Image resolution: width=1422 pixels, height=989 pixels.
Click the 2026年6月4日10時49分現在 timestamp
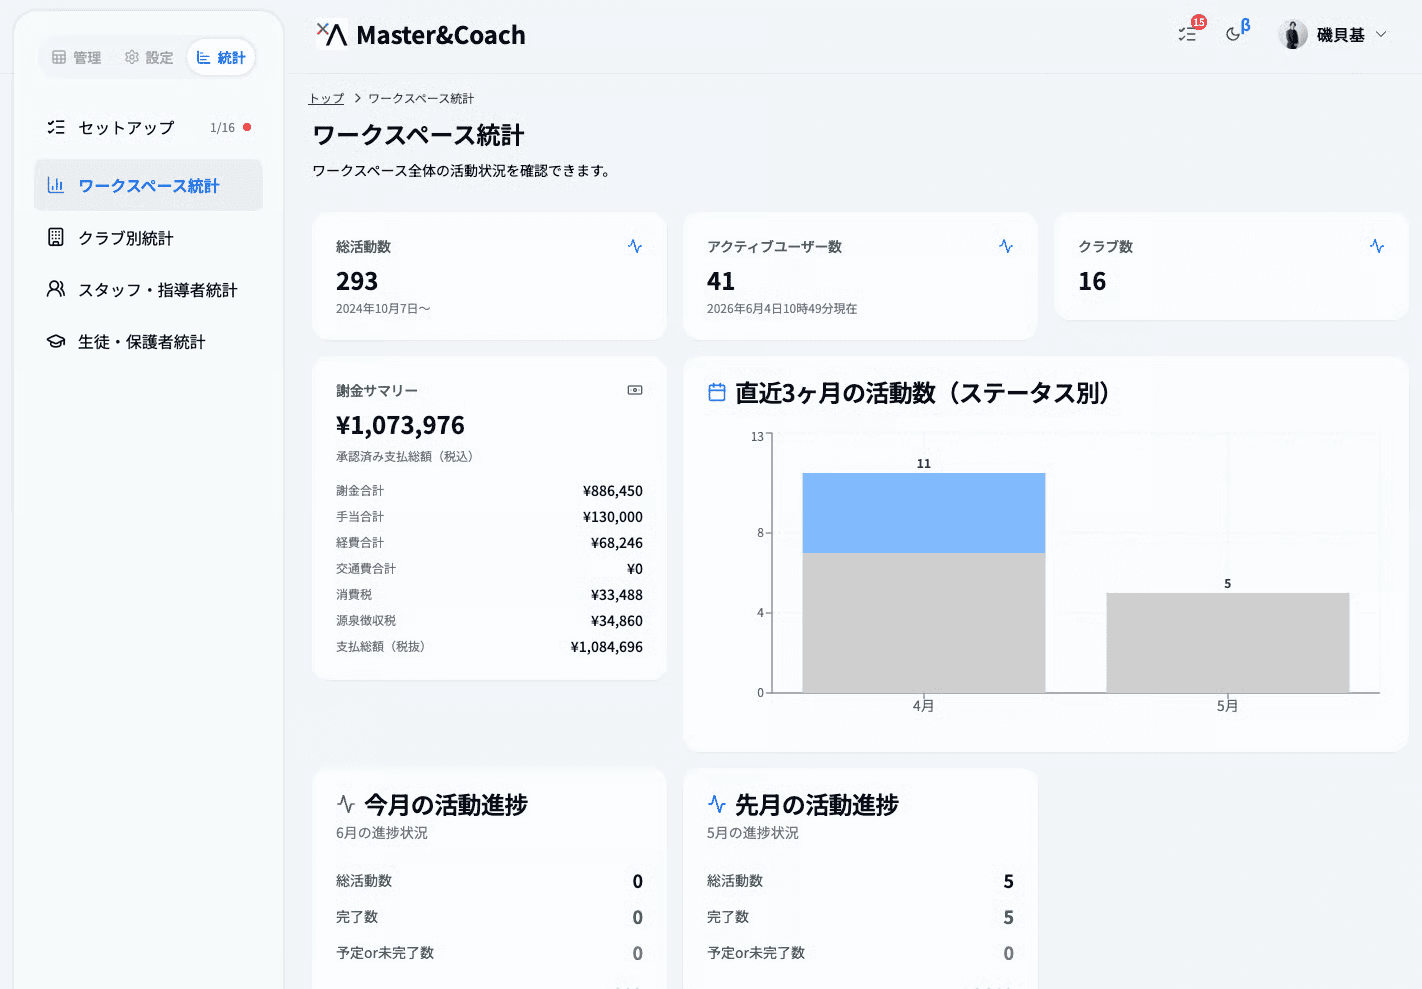click(x=782, y=309)
